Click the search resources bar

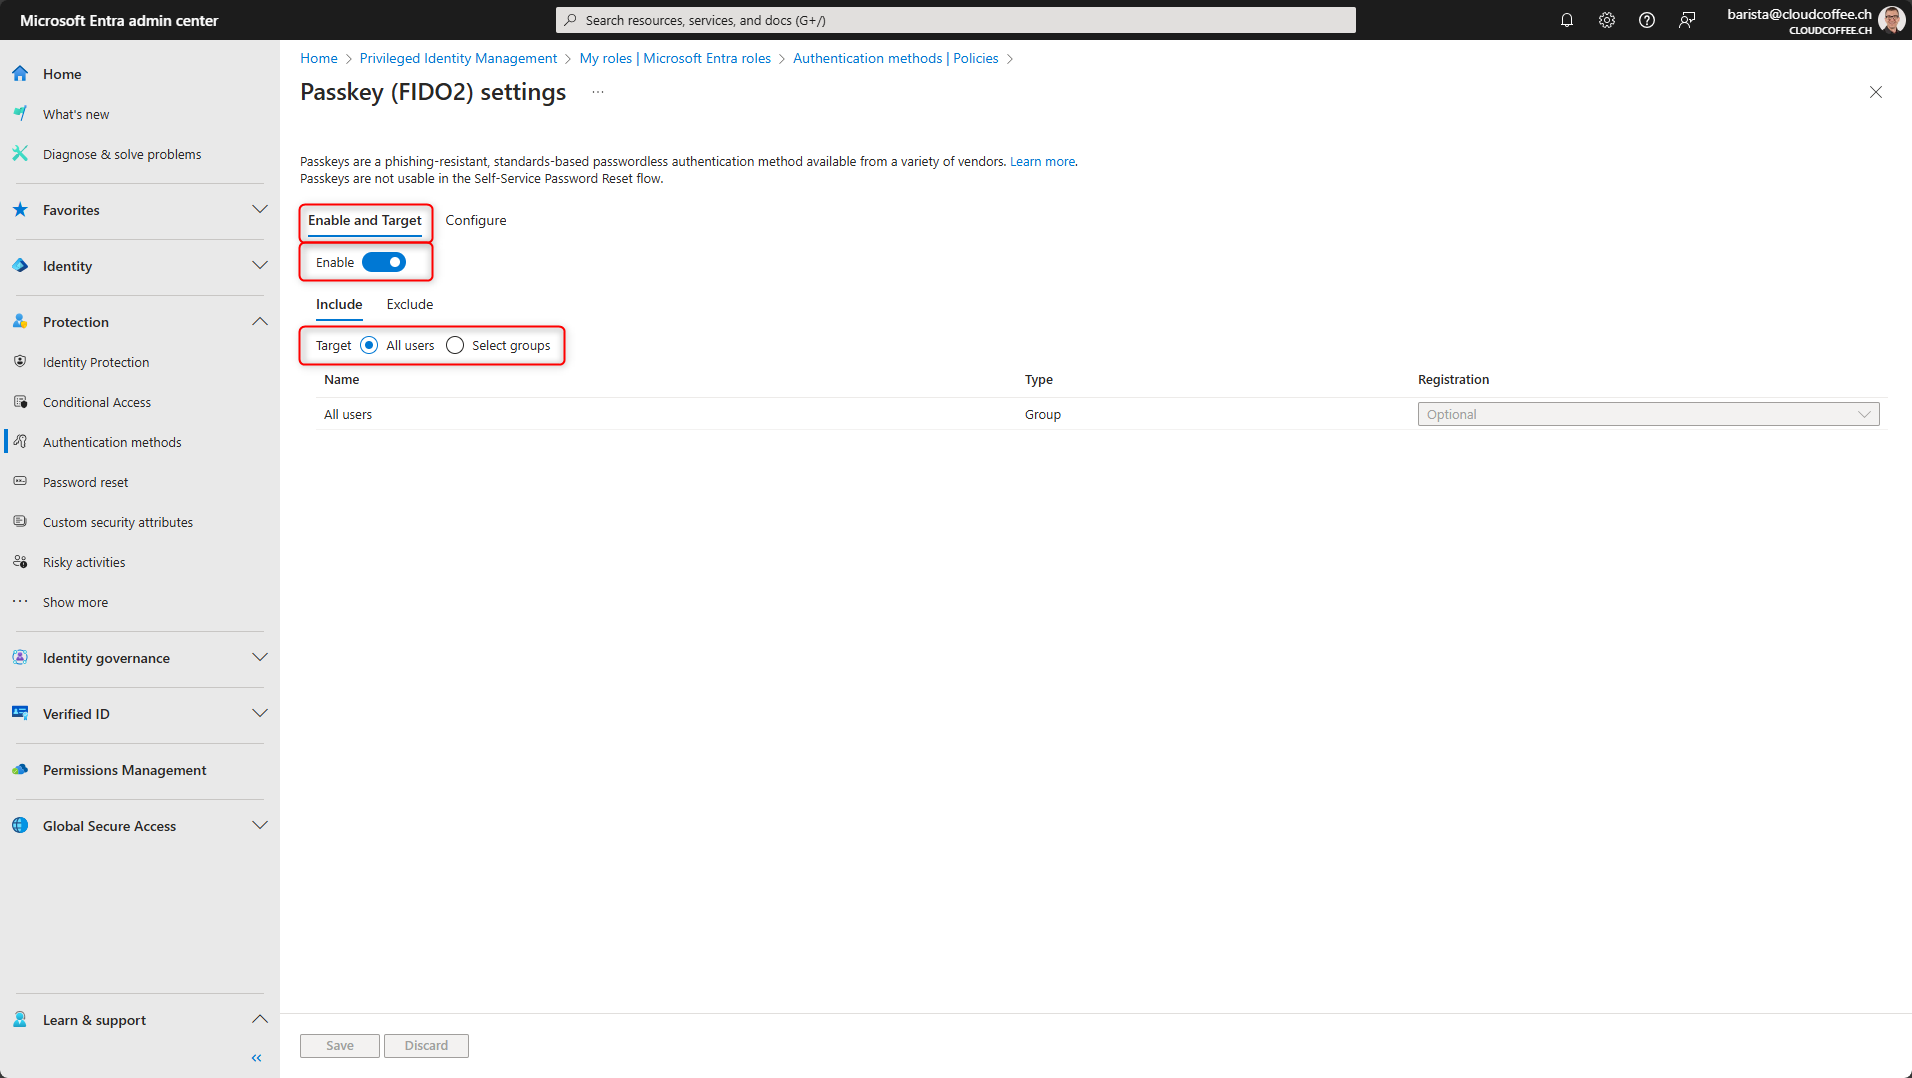[954, 19]
